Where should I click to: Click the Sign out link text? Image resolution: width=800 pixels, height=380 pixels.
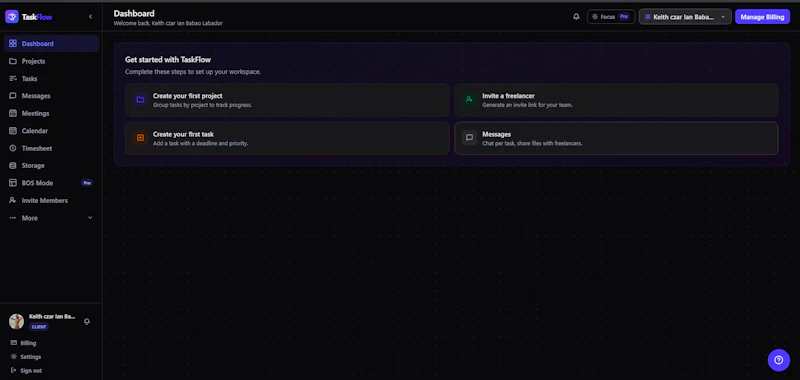coord(31,370)
